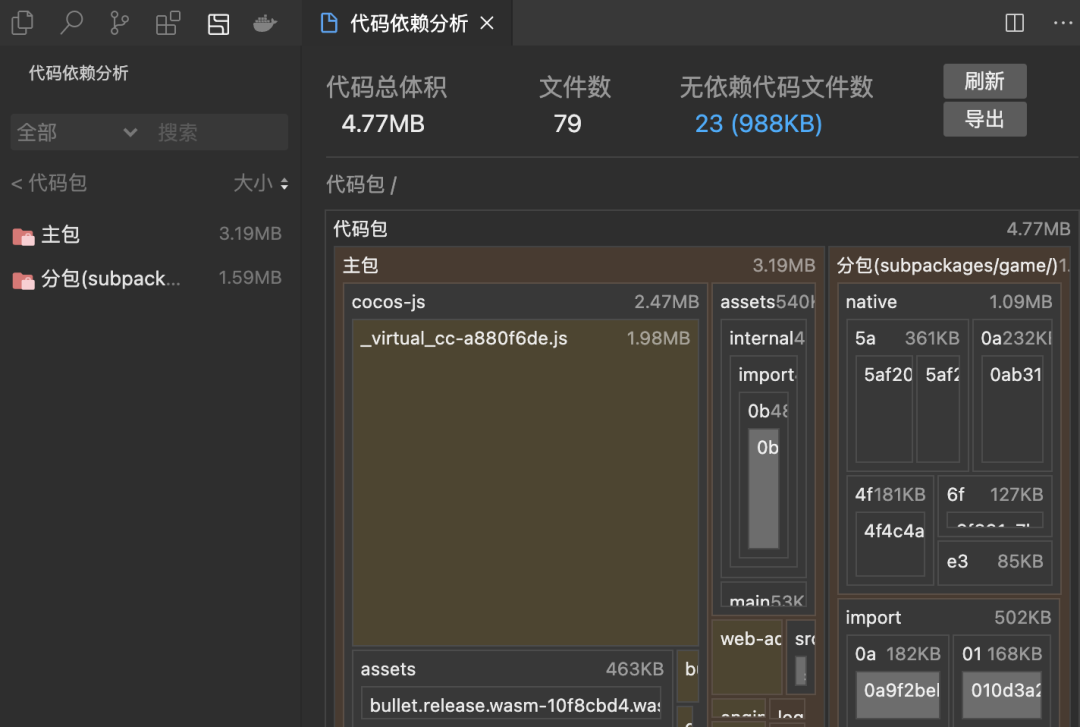Open the Source Control branch icon
Image resolution: width=1080 pixels, height=727 pixels.
point(119,22)
